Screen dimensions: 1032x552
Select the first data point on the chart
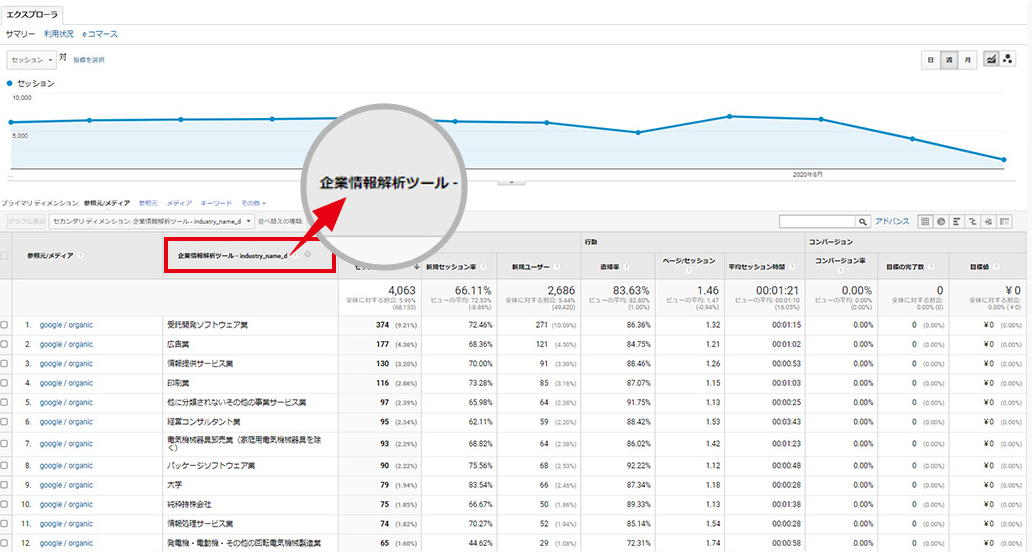pyautogui.click(x=11, y=122)
